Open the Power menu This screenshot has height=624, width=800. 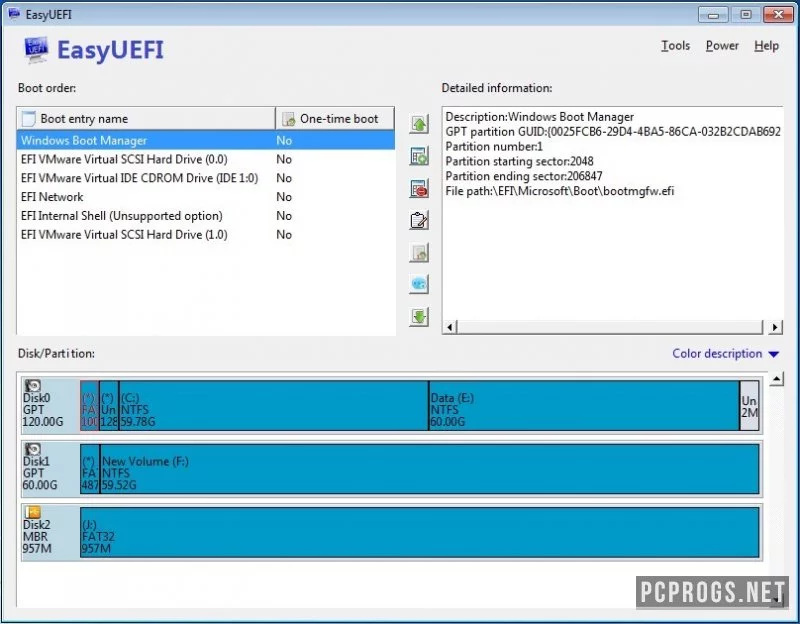tap(722, 46)
